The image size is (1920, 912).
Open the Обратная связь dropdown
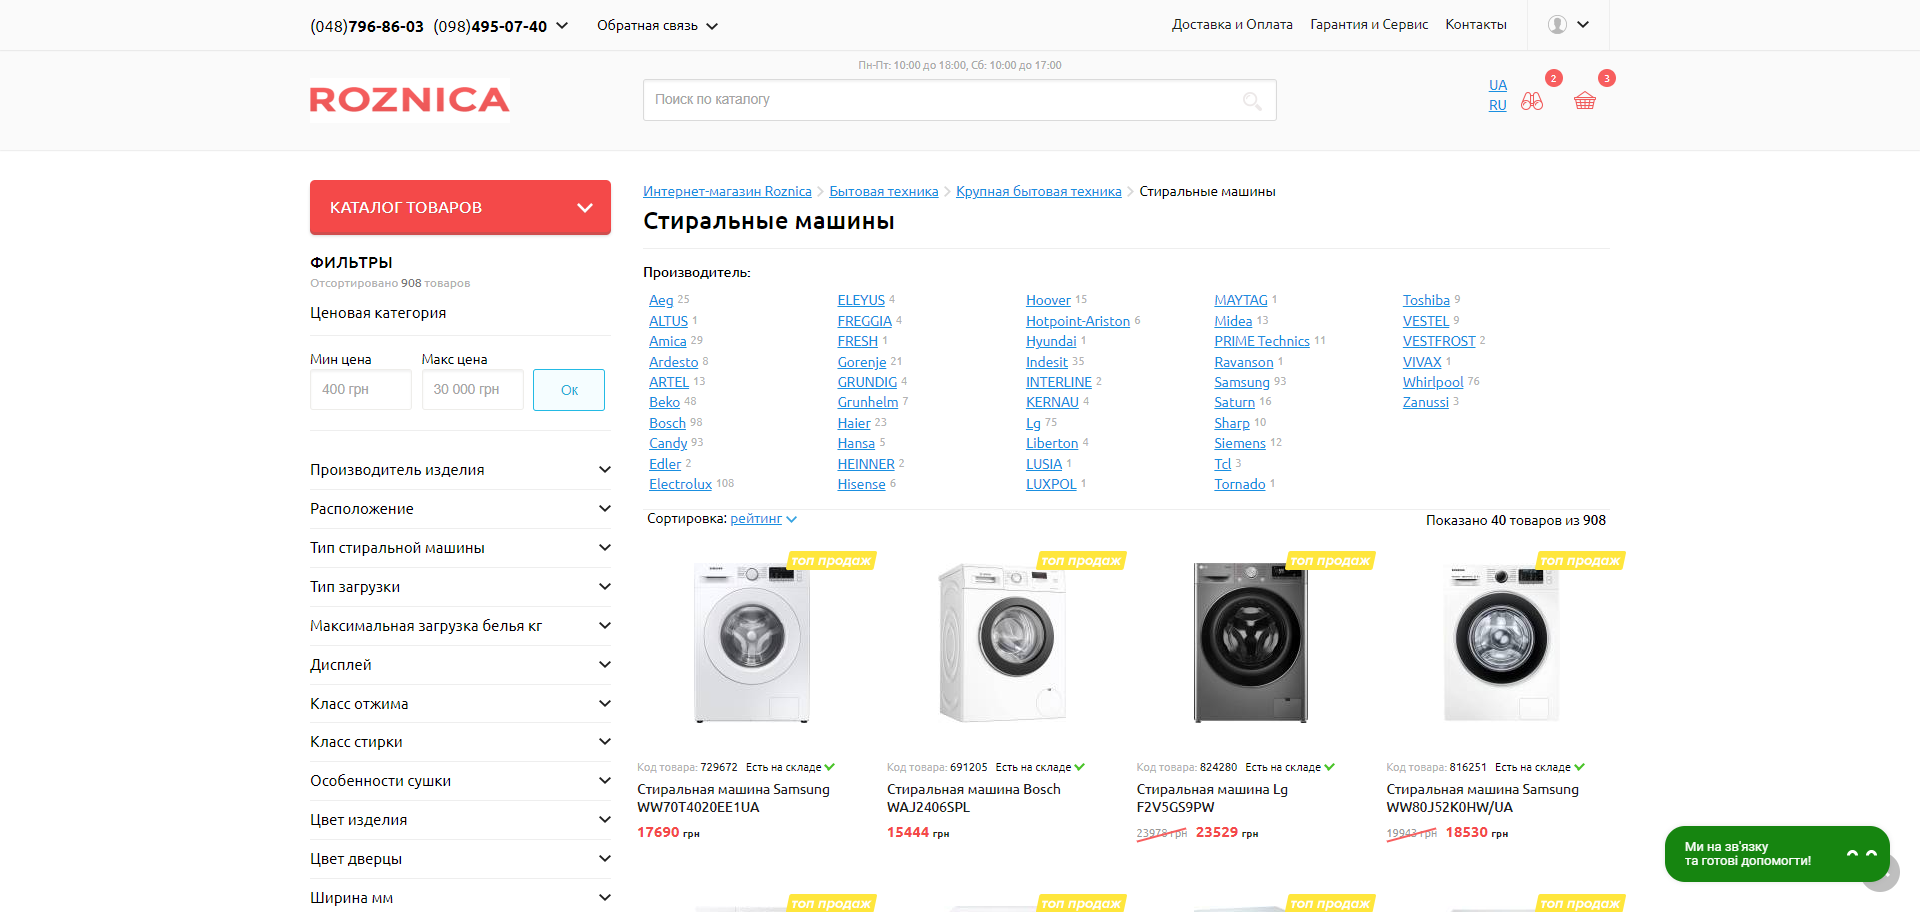point(657,26)
